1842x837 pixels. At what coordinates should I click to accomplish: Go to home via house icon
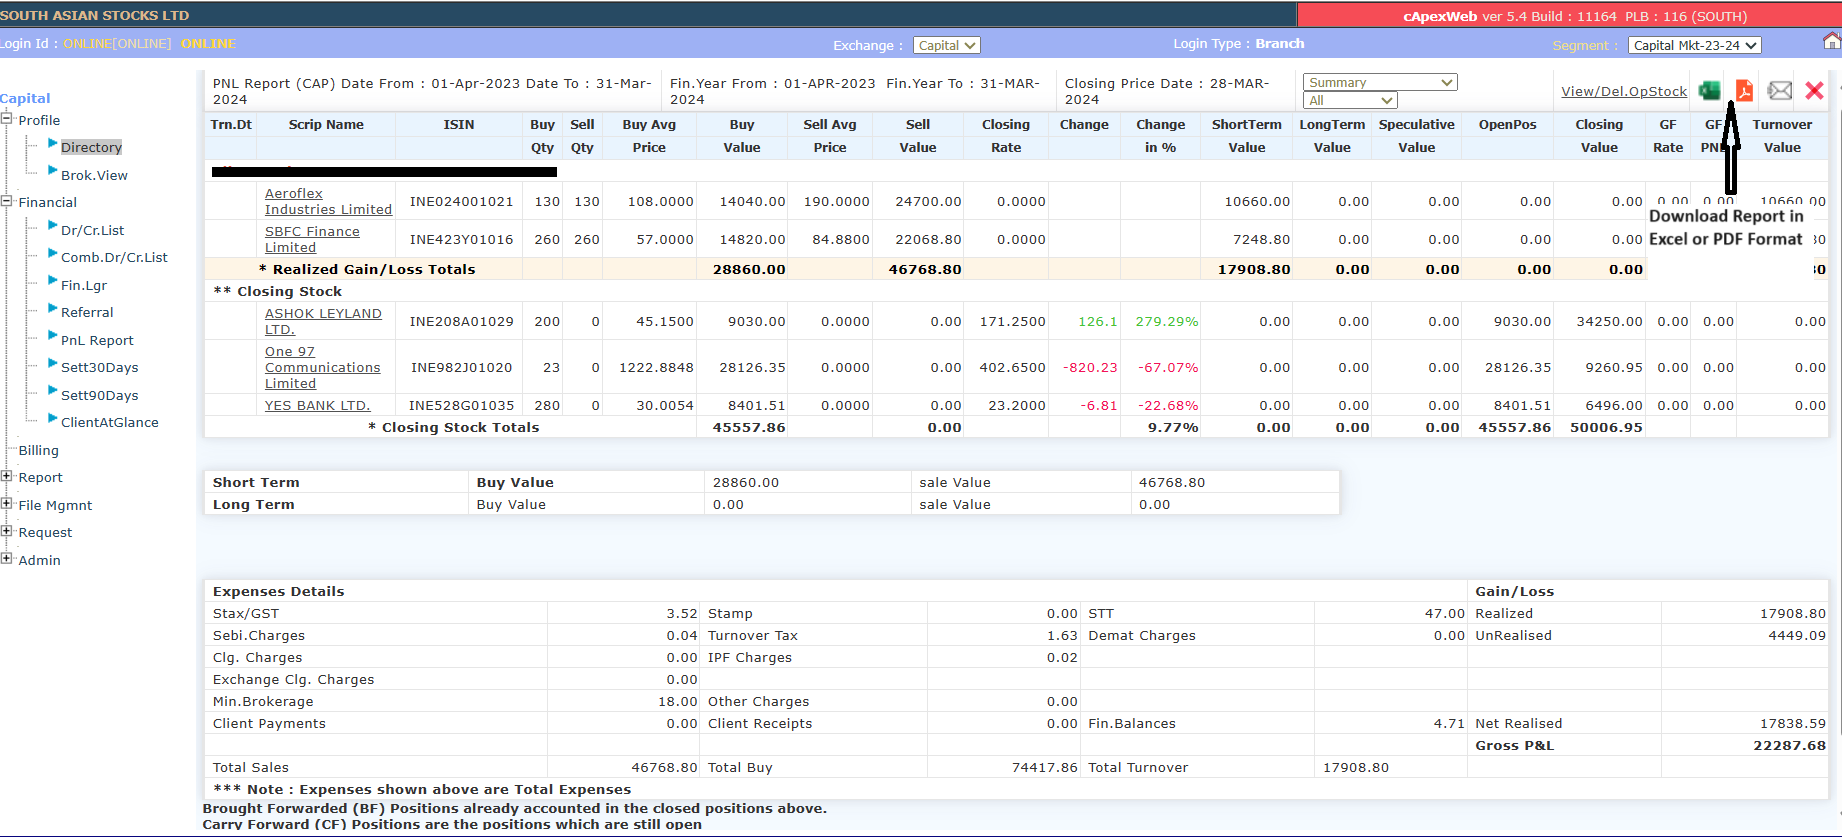(x=1831, y=41)
